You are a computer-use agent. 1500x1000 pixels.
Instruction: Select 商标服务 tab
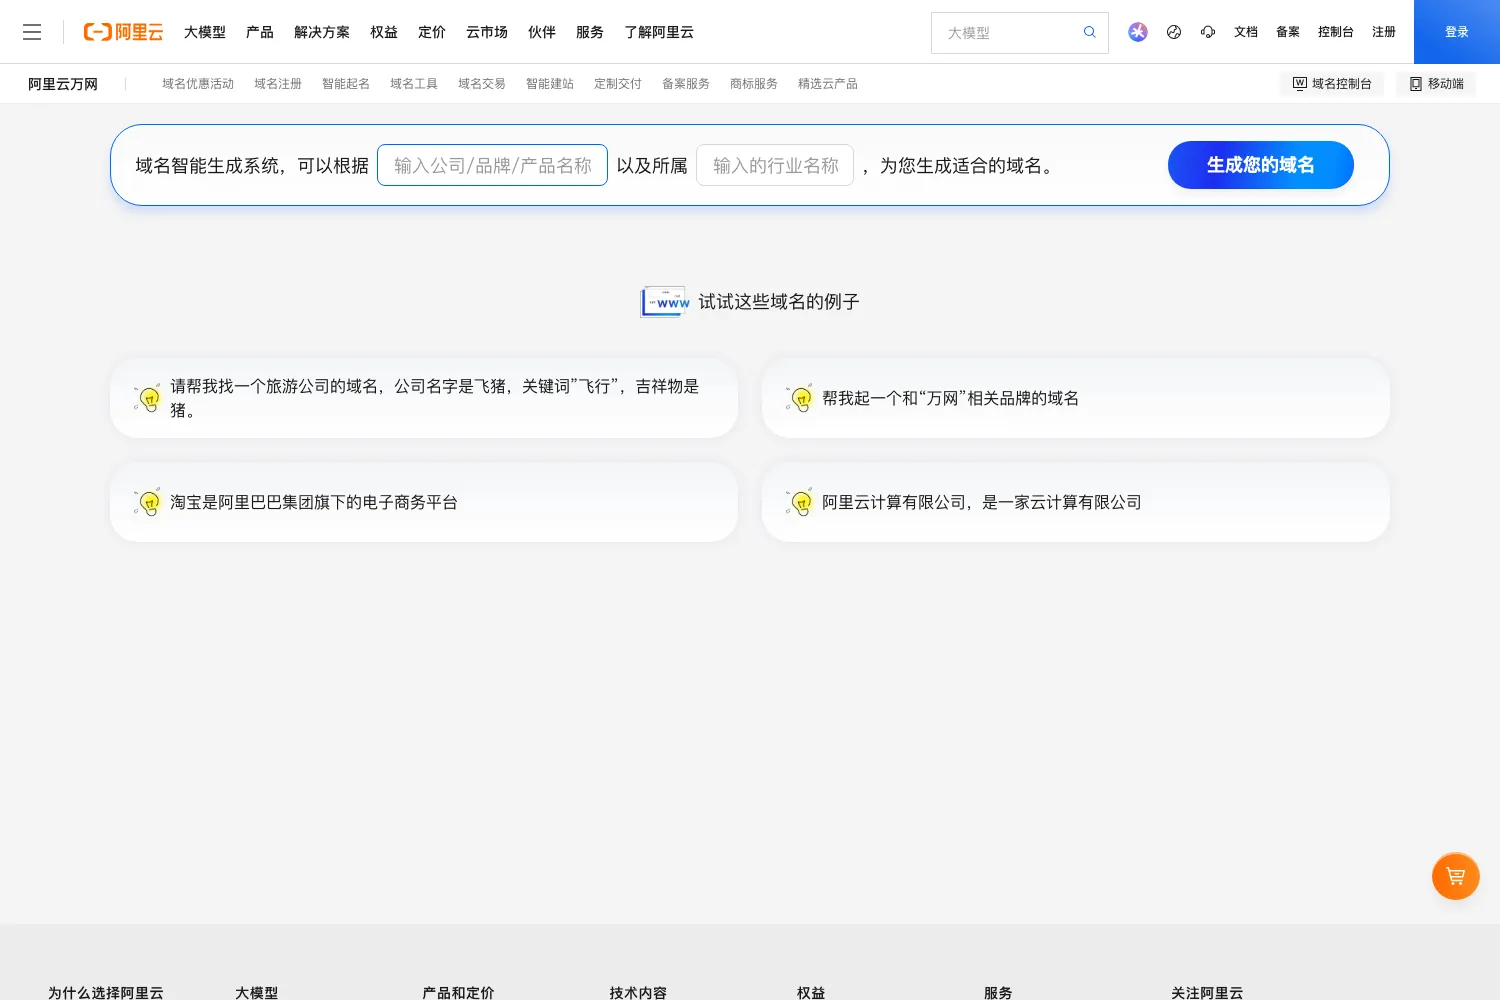[x=754, y=84]
